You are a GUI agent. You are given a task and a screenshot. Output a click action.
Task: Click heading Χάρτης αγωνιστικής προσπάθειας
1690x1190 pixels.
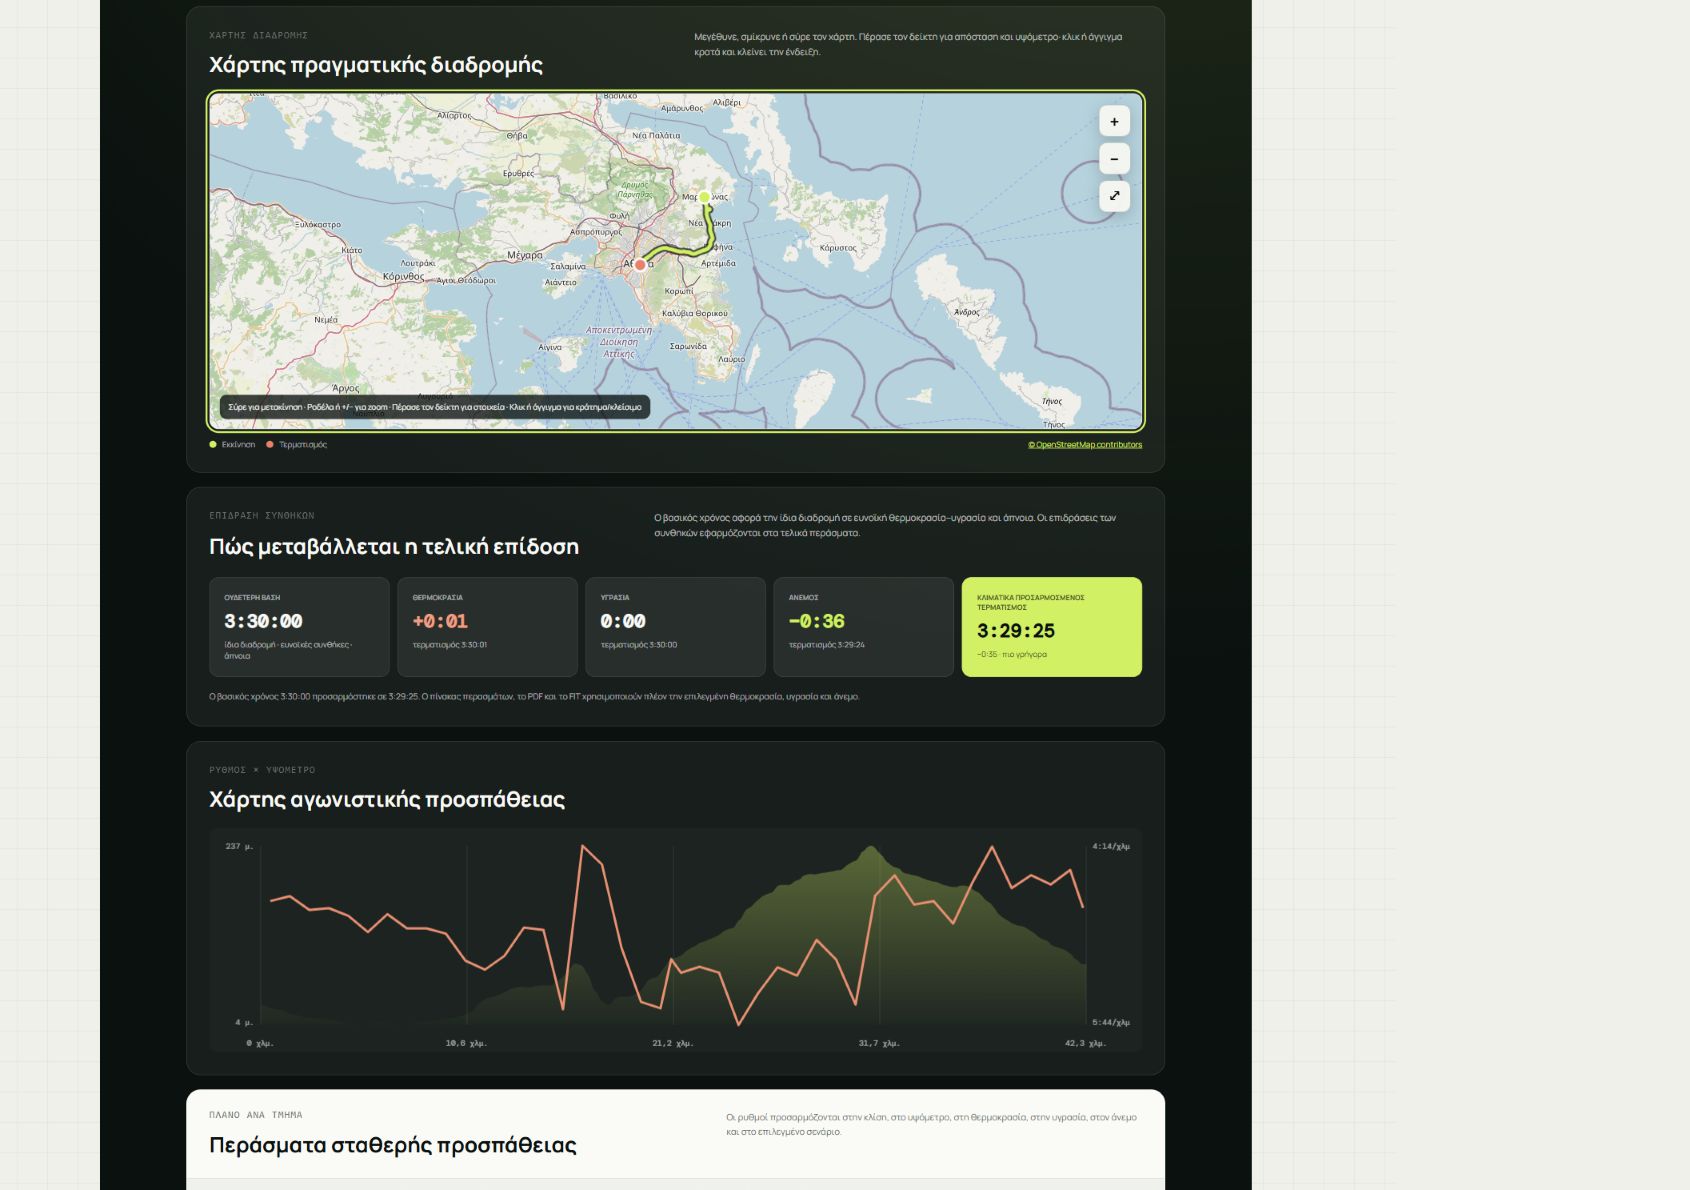(x=387, y=800)
